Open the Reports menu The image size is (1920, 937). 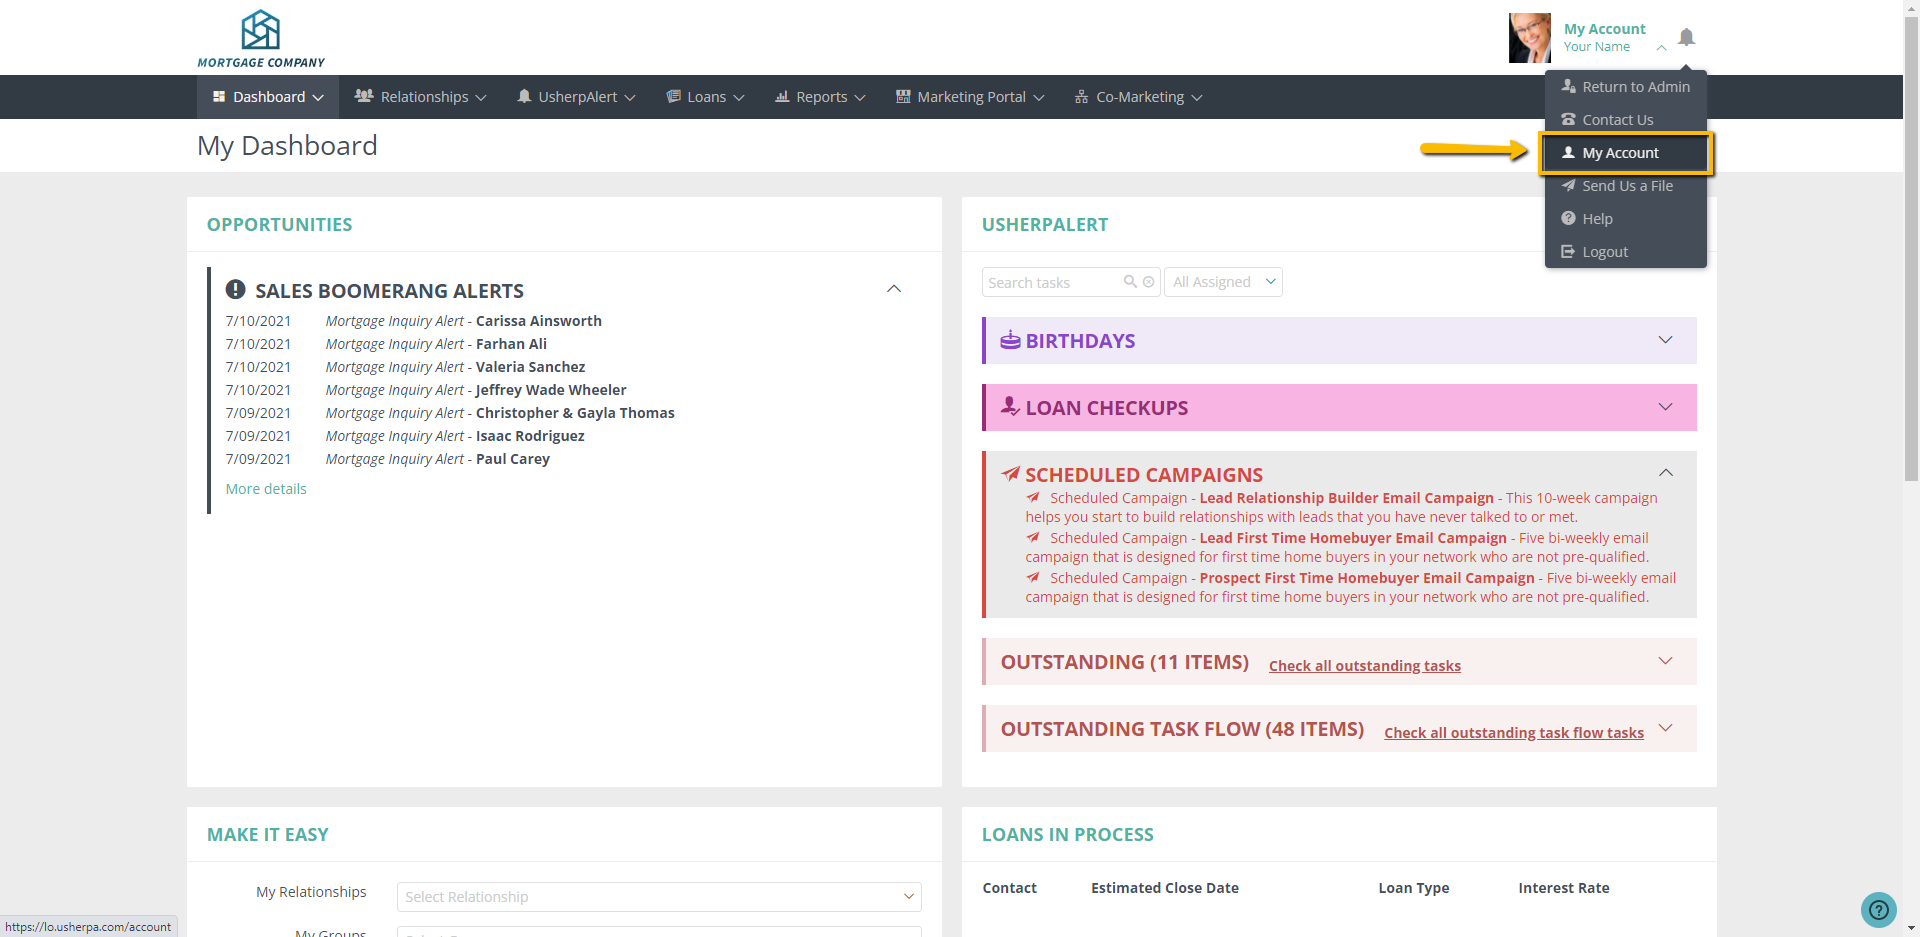(x=820, y=97)
